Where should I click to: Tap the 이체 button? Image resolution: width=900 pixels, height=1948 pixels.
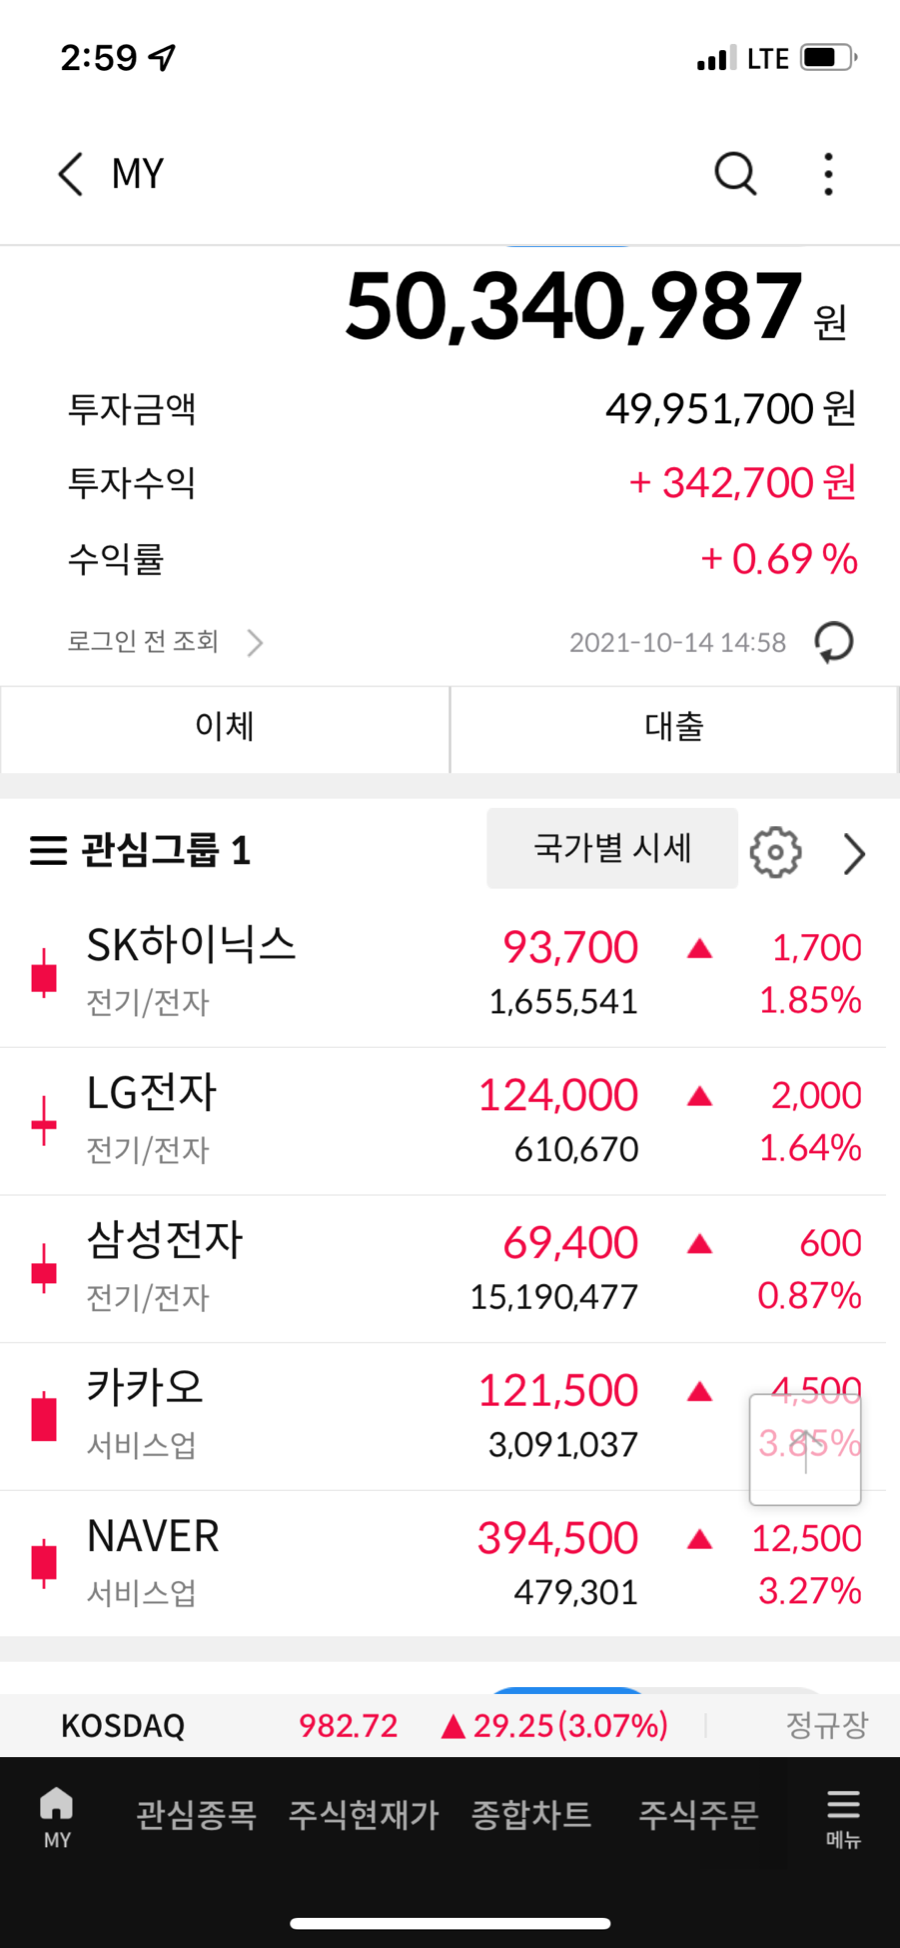click(225, 729)
